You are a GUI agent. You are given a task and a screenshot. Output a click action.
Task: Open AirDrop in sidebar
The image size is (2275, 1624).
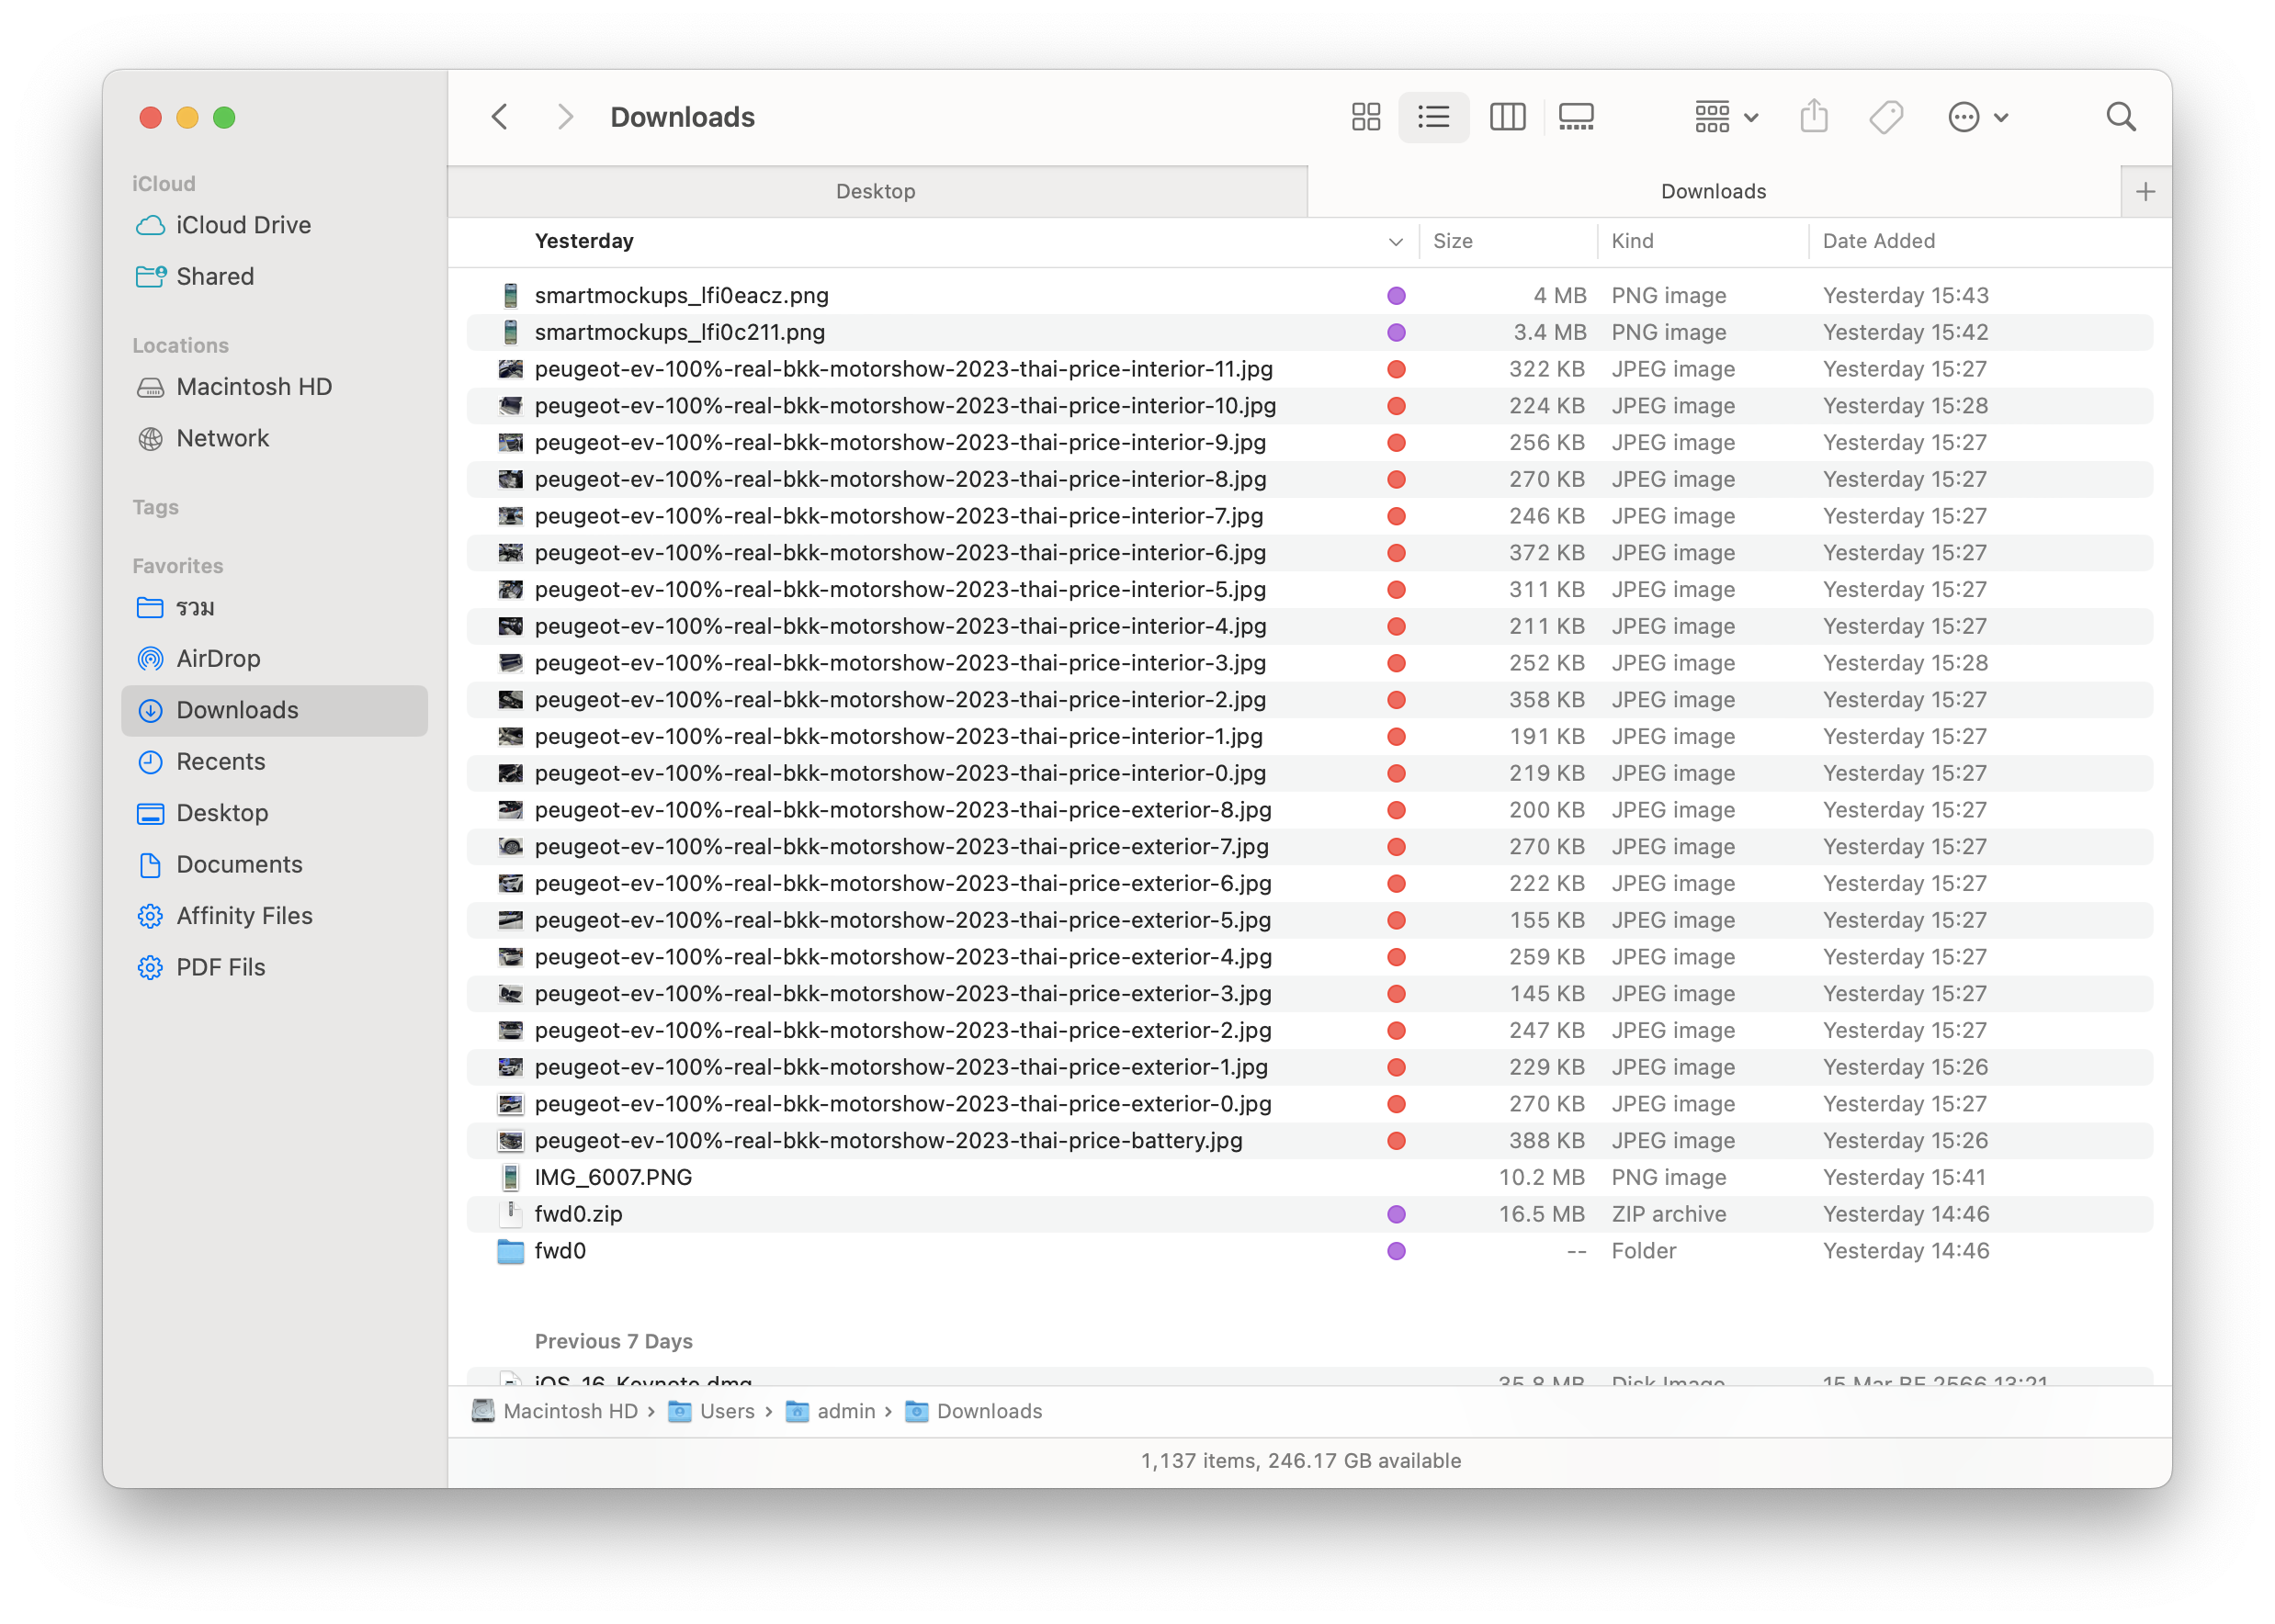218,658
